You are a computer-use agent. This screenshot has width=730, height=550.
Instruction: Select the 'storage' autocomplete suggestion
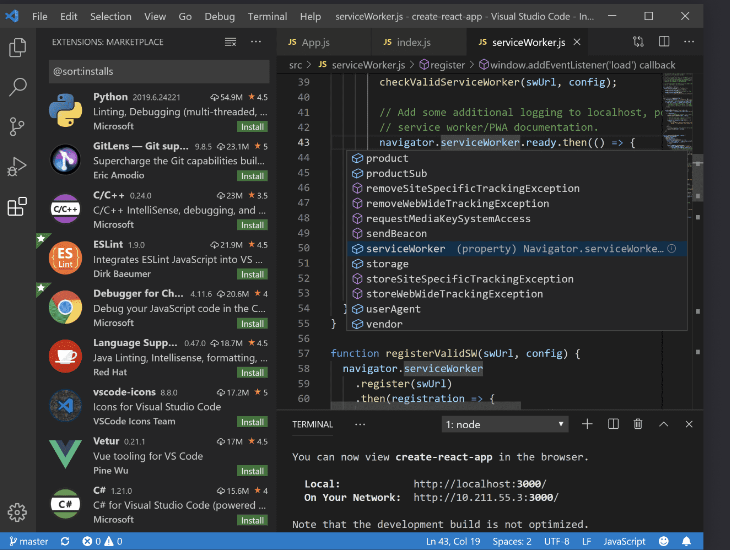(x=517, y=264)
